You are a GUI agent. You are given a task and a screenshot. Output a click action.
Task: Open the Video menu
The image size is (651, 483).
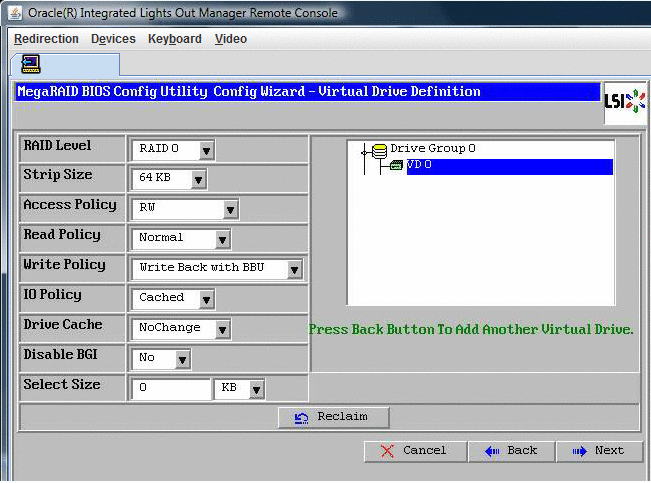[x=231, y=39]
